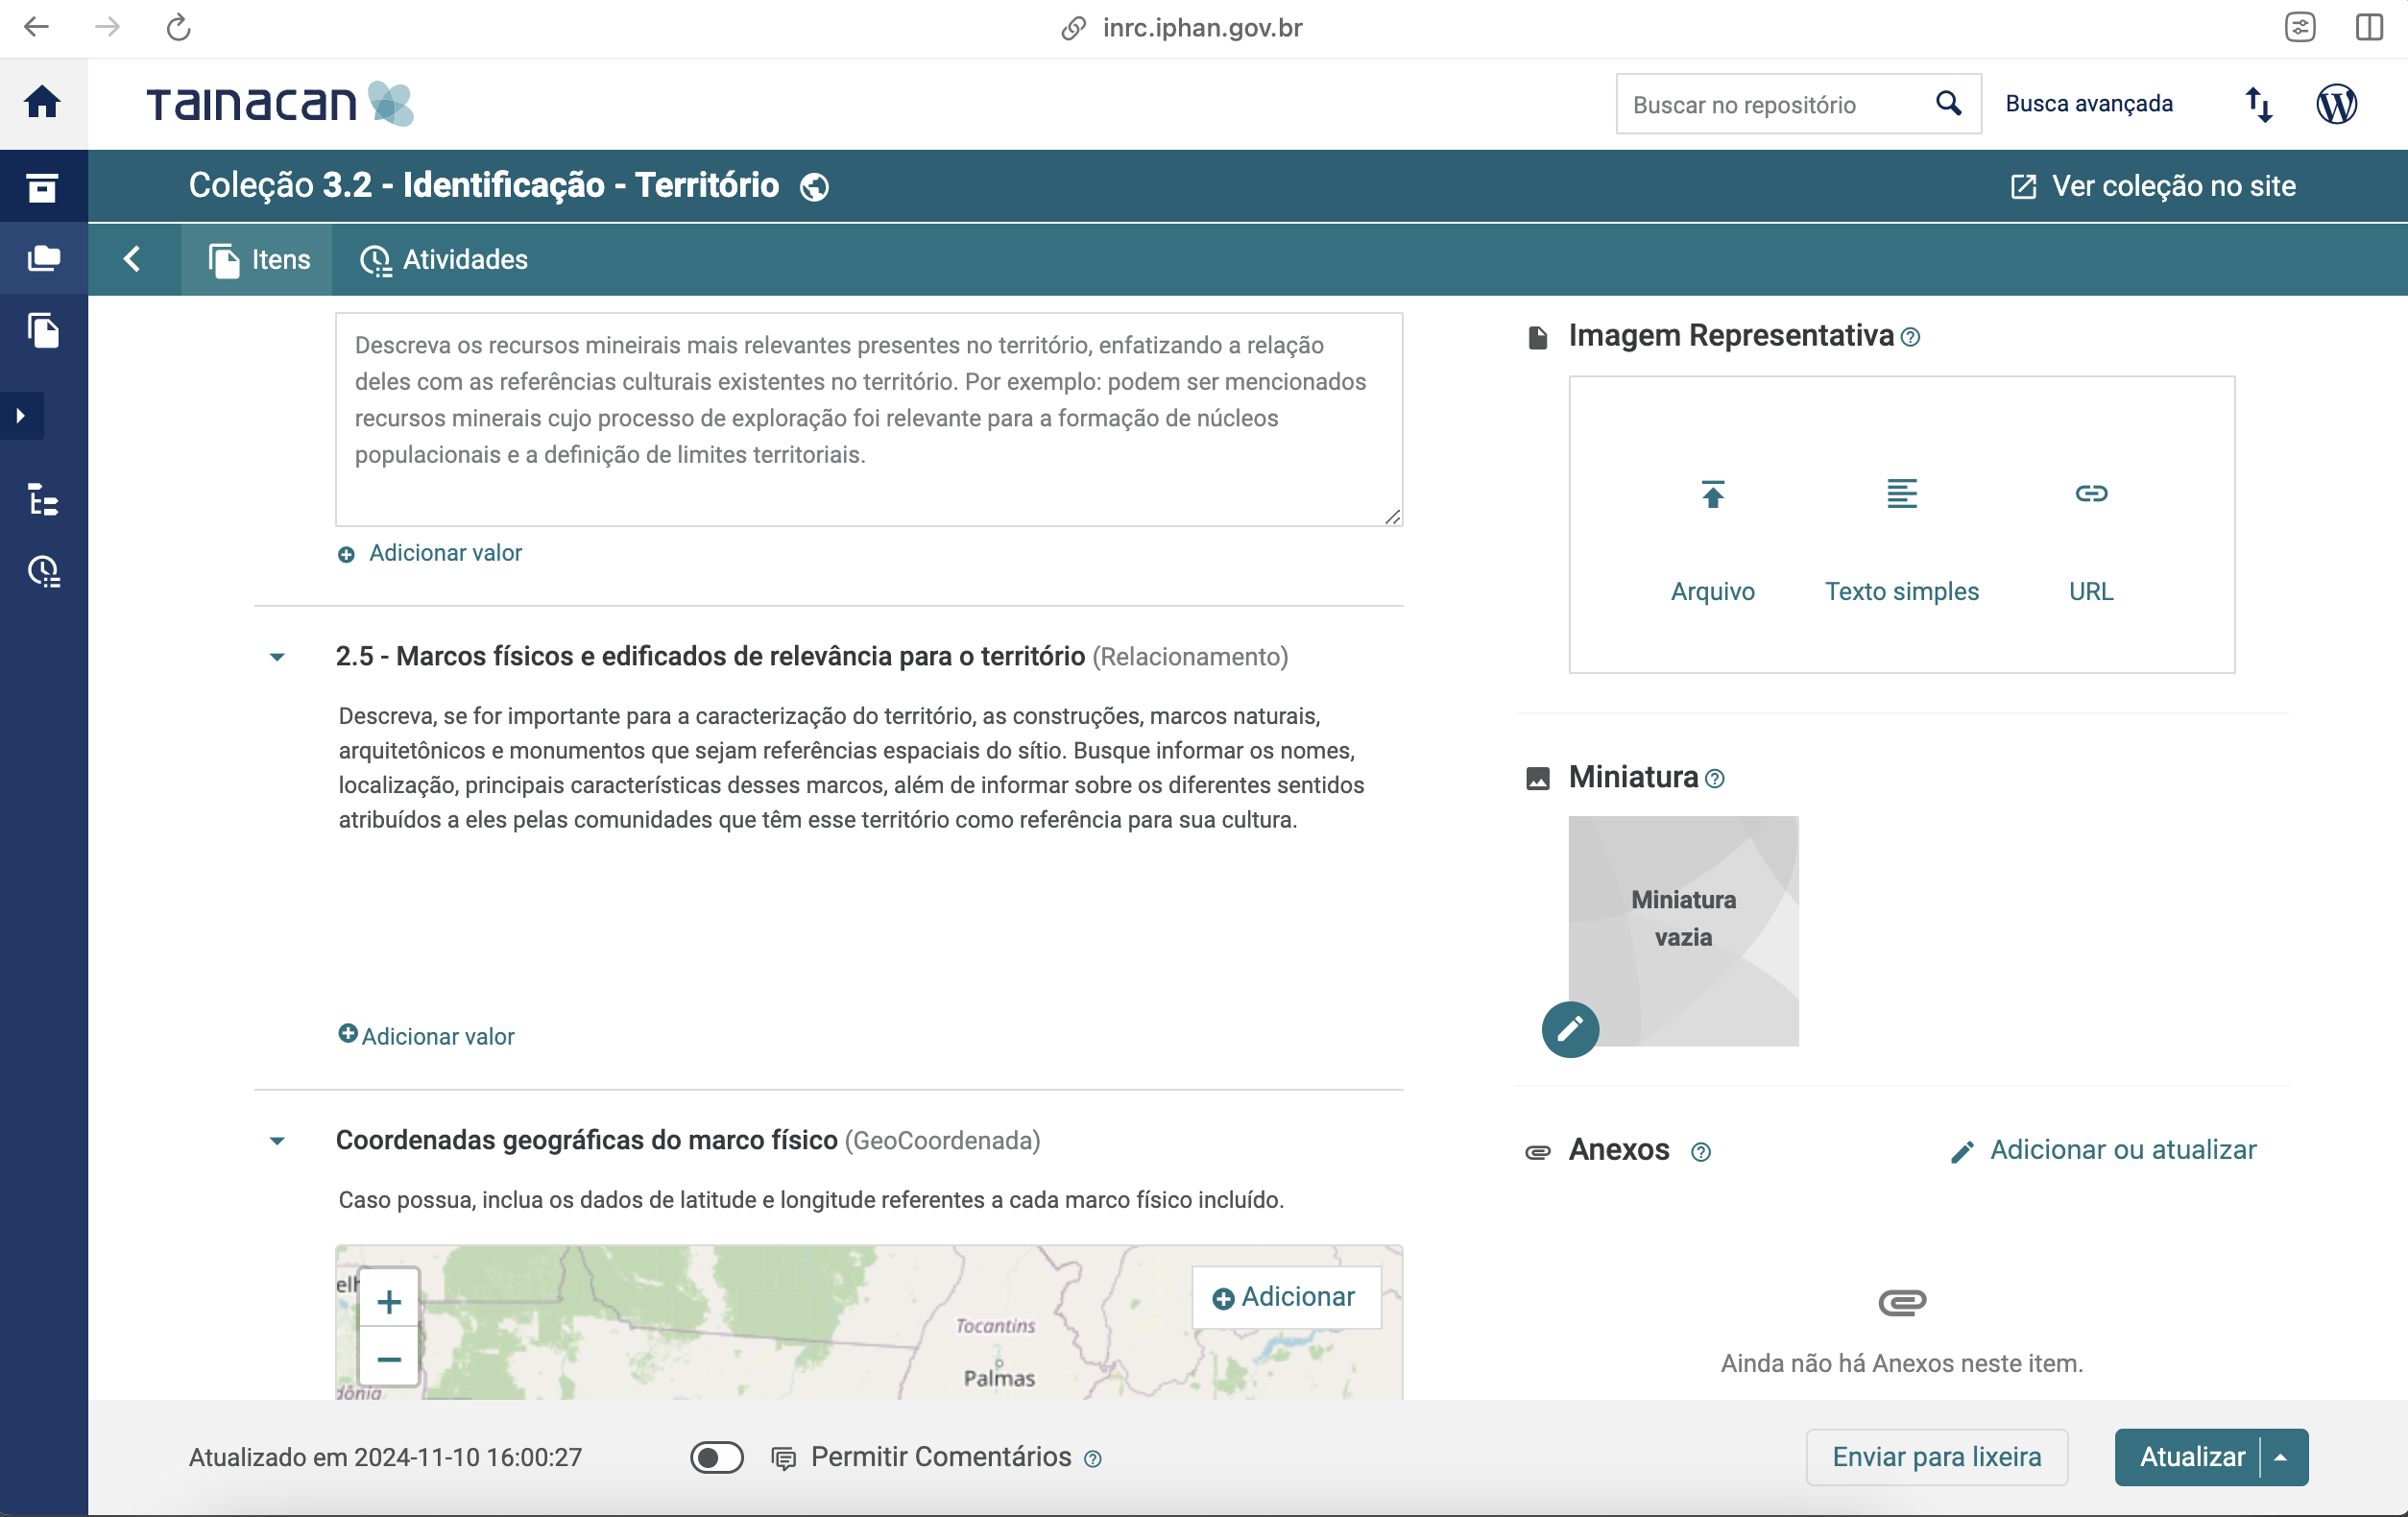
Task: Add value under mineral resources textarea
Action: click(430, 553)
